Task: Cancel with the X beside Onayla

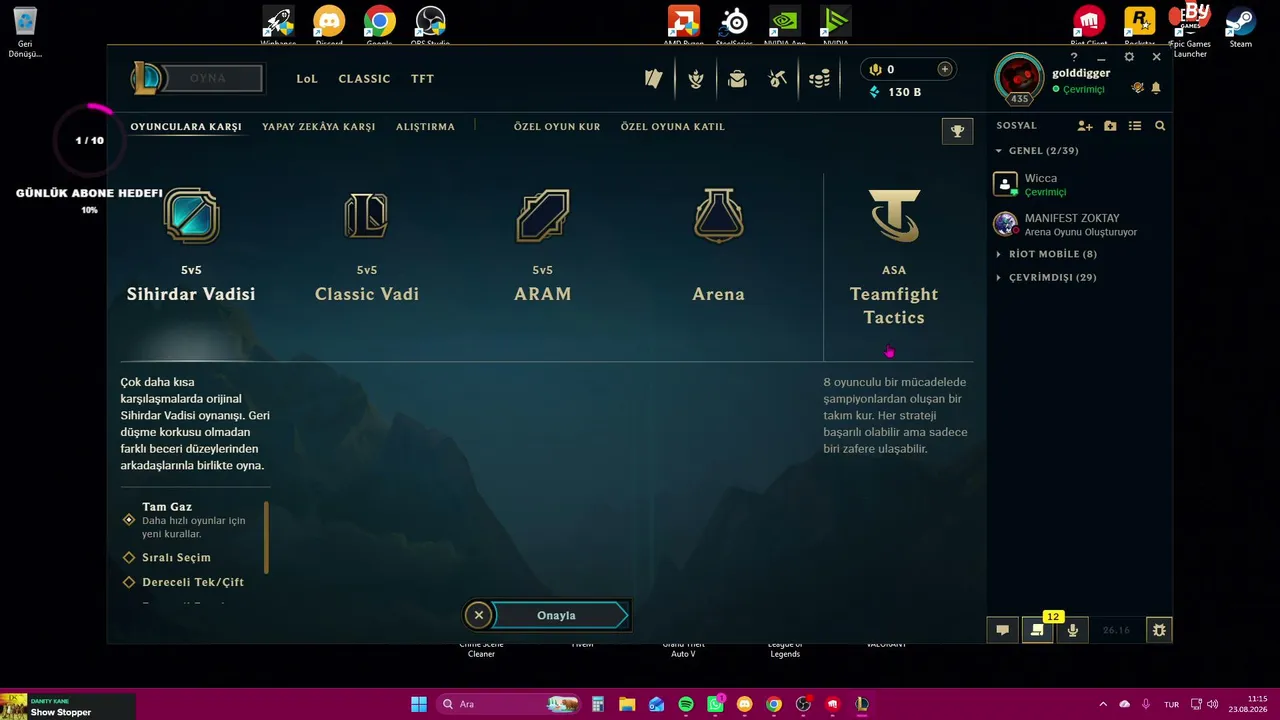Action: (x=479, y=615)
